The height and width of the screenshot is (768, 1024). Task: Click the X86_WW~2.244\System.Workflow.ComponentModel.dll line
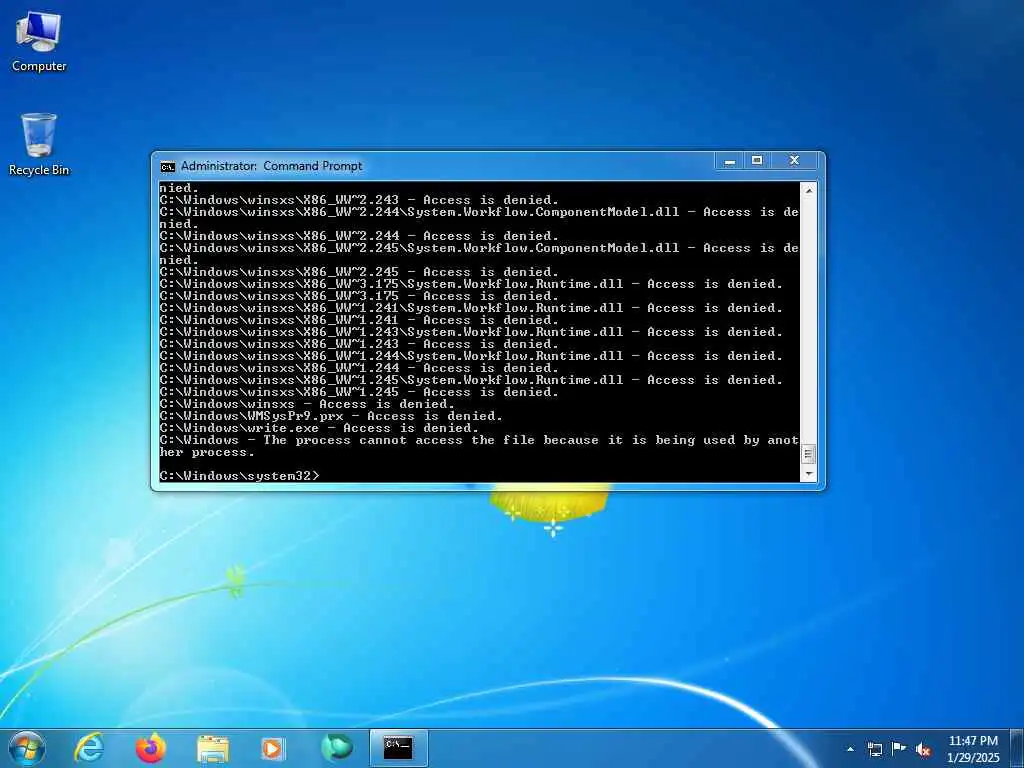point(479,218)
